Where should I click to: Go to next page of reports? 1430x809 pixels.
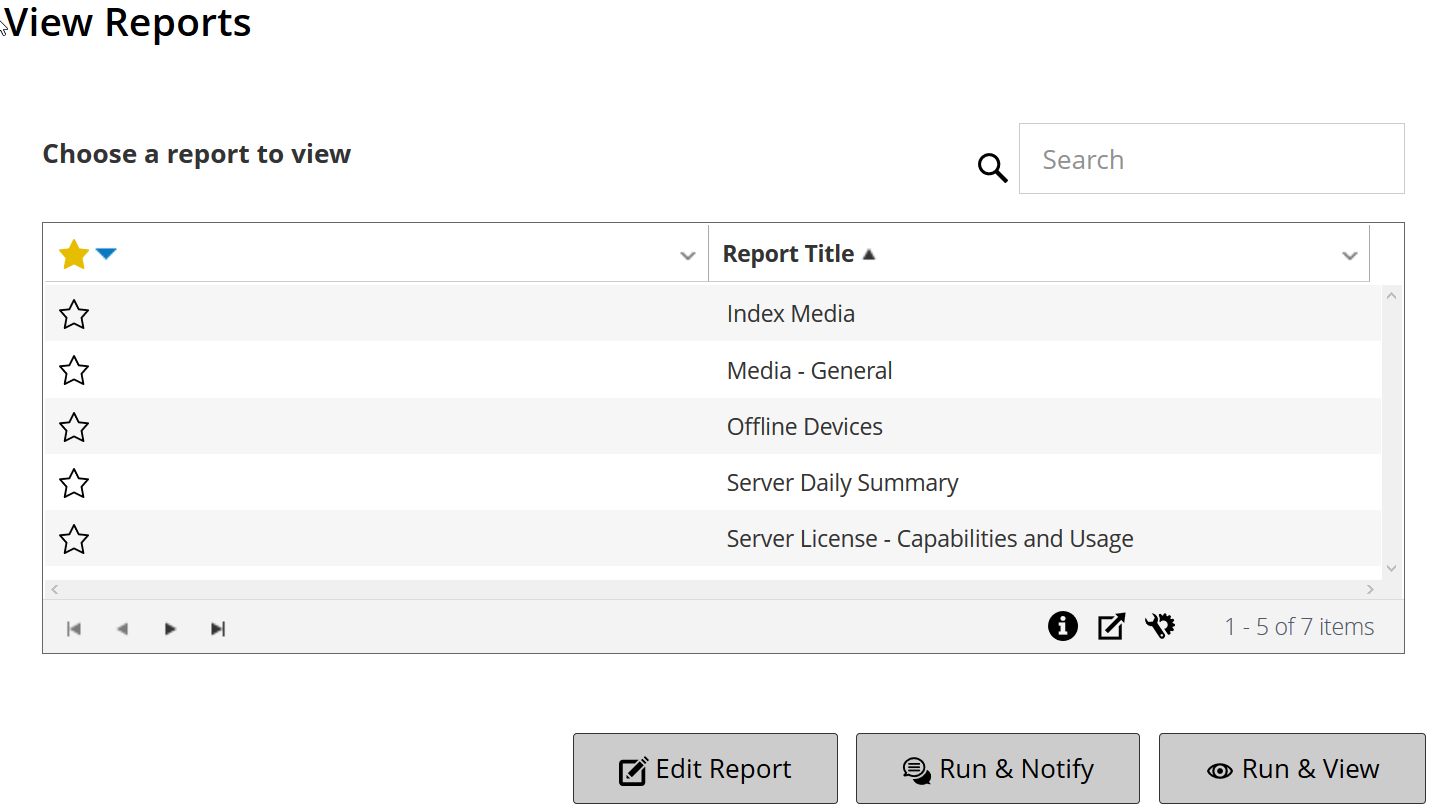coord(170,628)
